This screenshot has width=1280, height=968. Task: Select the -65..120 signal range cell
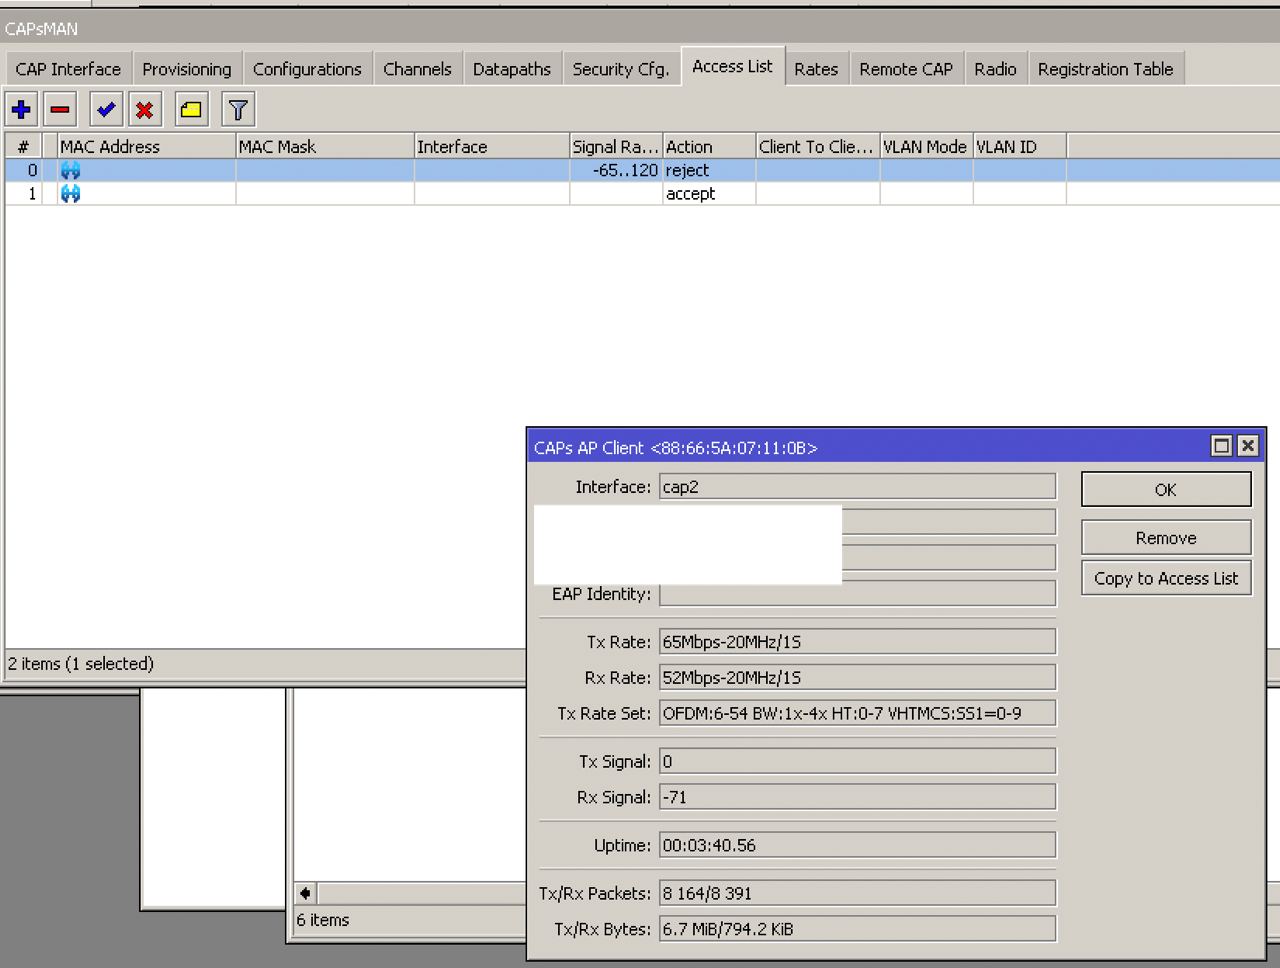click(616, 170)
